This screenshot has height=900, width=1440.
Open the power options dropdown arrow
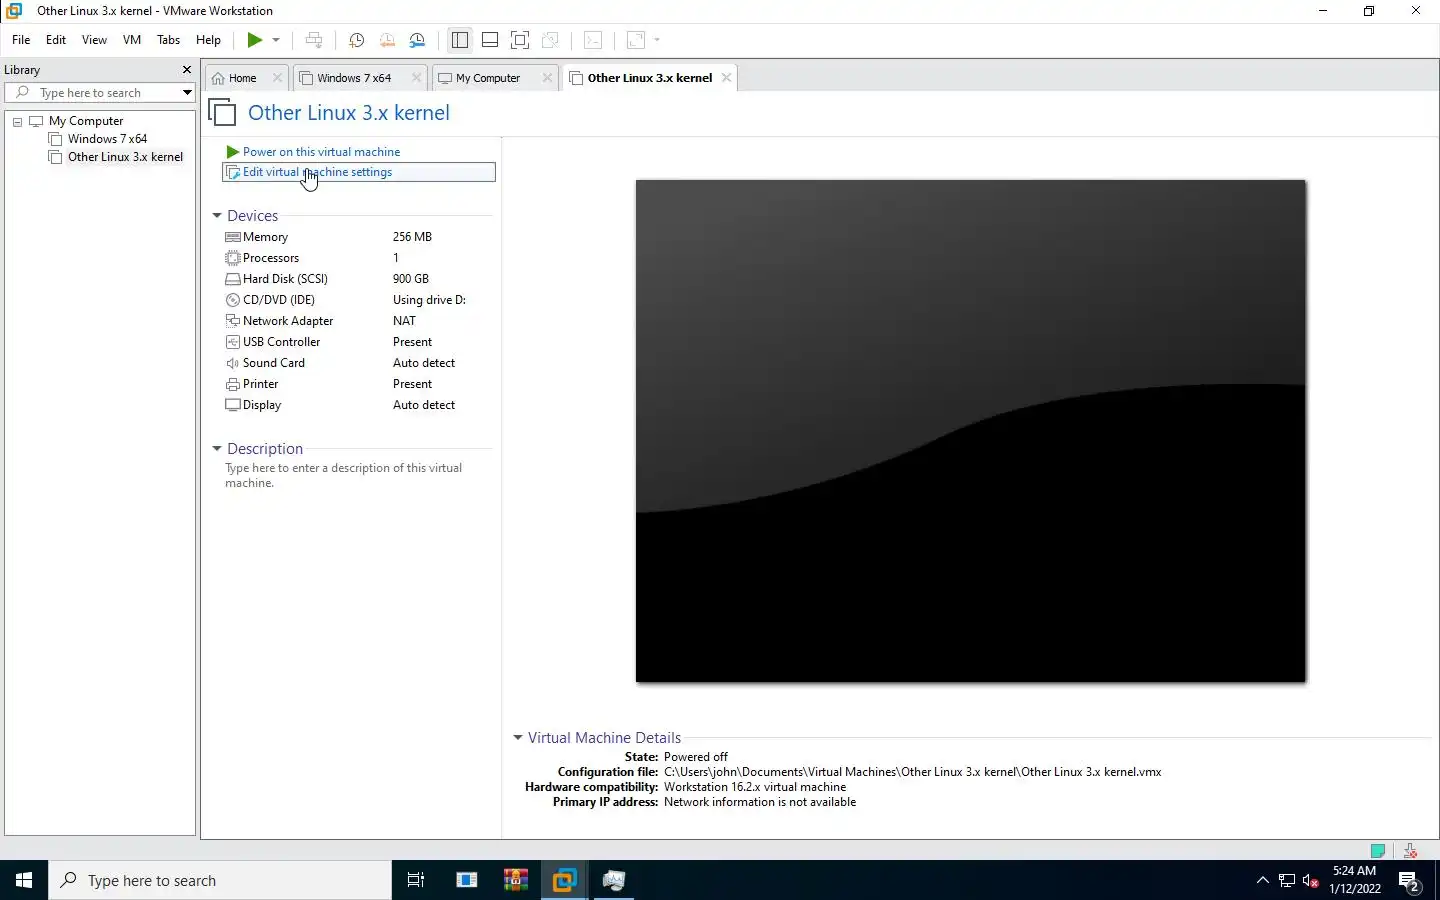[276, 40]
